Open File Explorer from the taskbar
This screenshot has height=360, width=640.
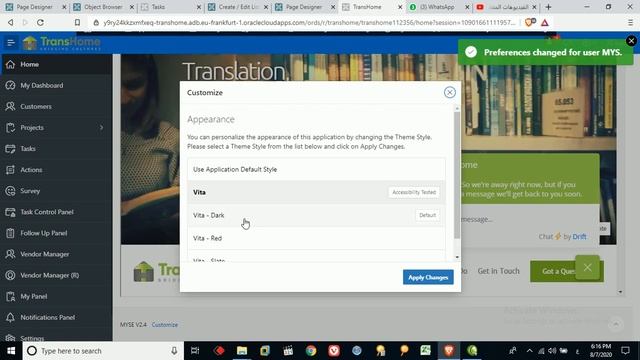(242, 351)
